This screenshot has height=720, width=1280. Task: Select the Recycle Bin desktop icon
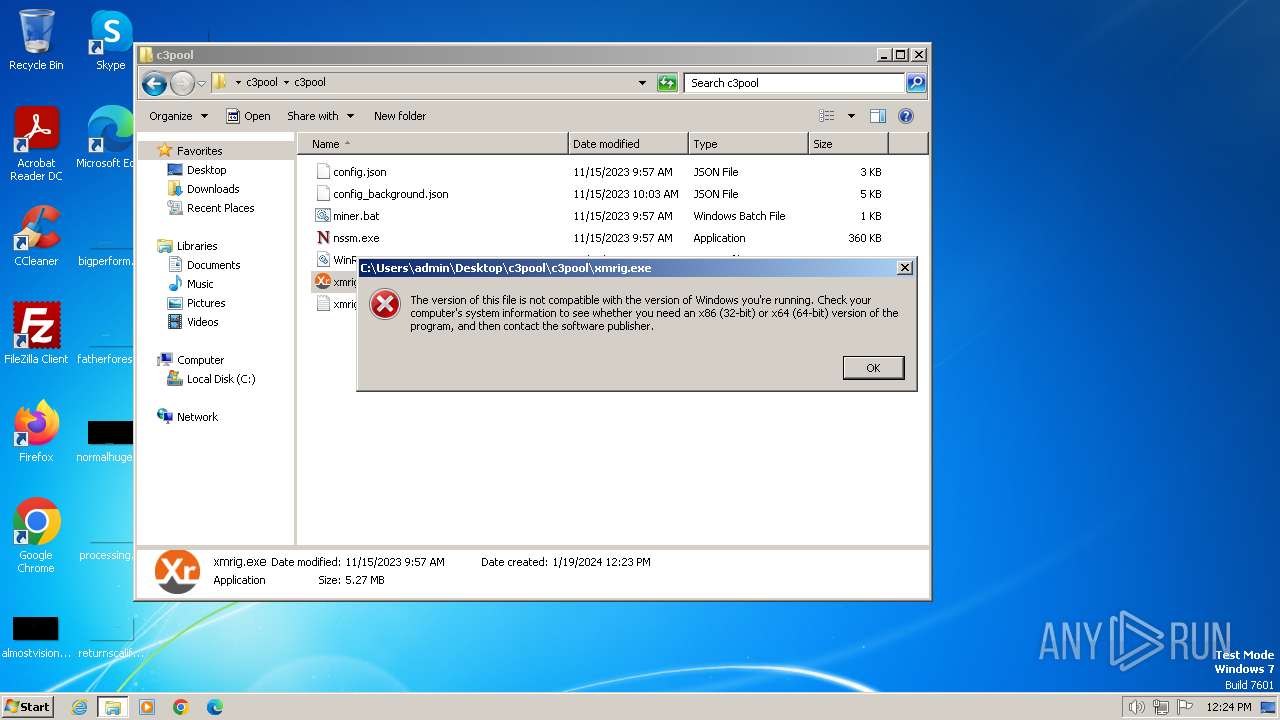[x=36, y=40]
